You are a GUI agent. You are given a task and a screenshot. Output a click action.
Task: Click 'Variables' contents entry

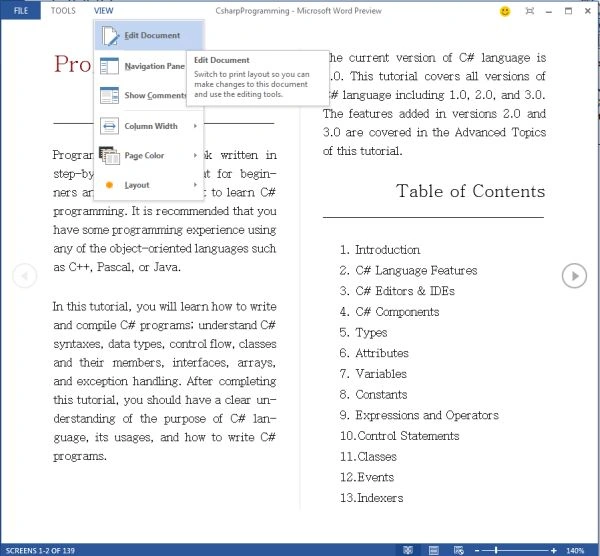(x=381, y=374)
